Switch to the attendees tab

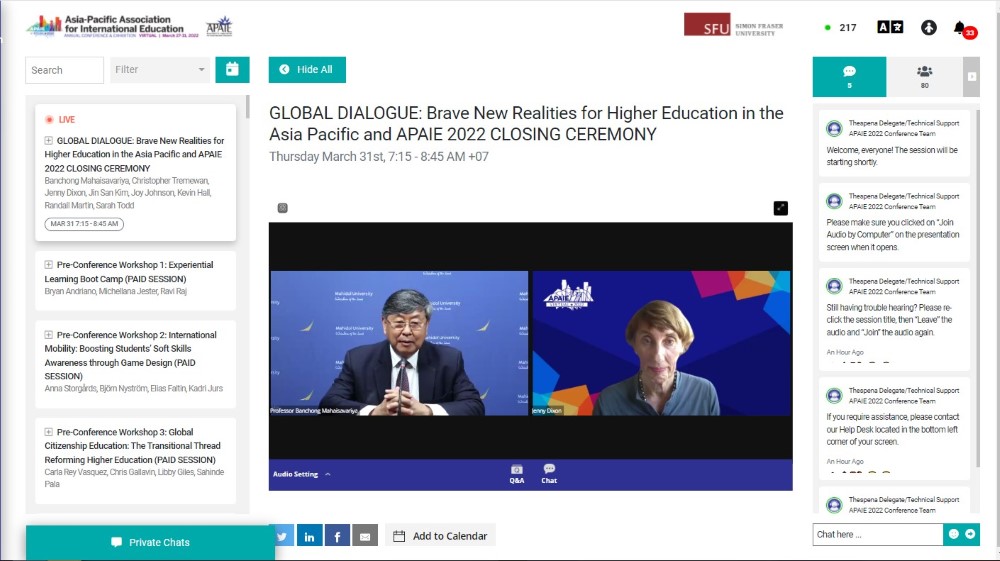(924, 76)
